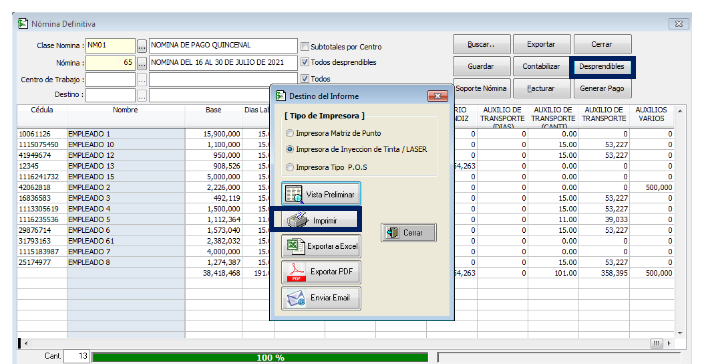Select the EMPLEADO 8 row name
Image resolution: width=705 pixels, height=364 pixels.
pos(89,262)
